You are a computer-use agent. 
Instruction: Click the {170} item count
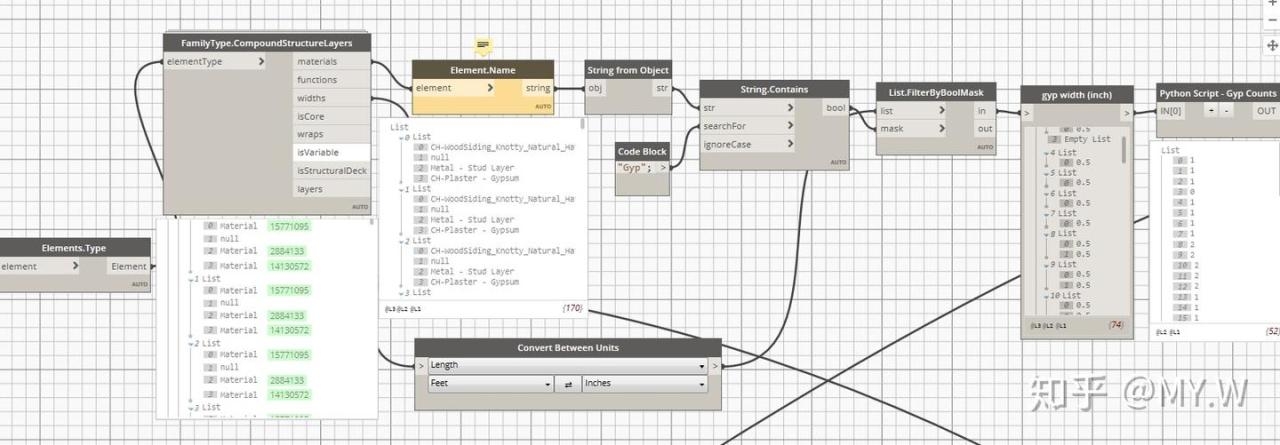(x=572, y=309)
